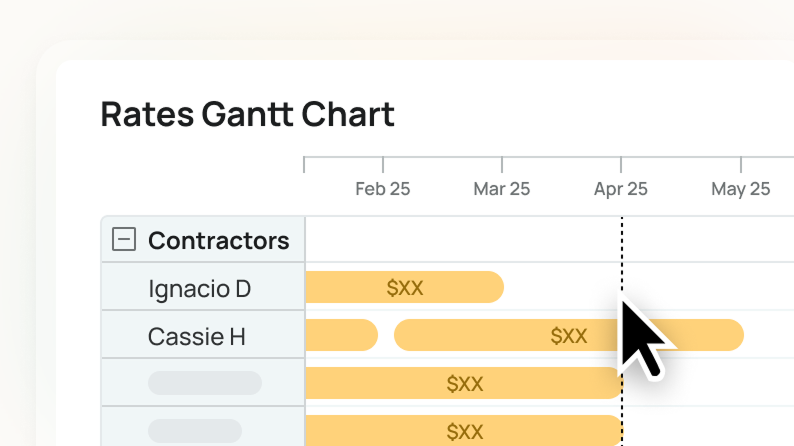This screenshot has height=446, width=794.
Task: Click the Feb 25 timeline label
Action: 382,188
